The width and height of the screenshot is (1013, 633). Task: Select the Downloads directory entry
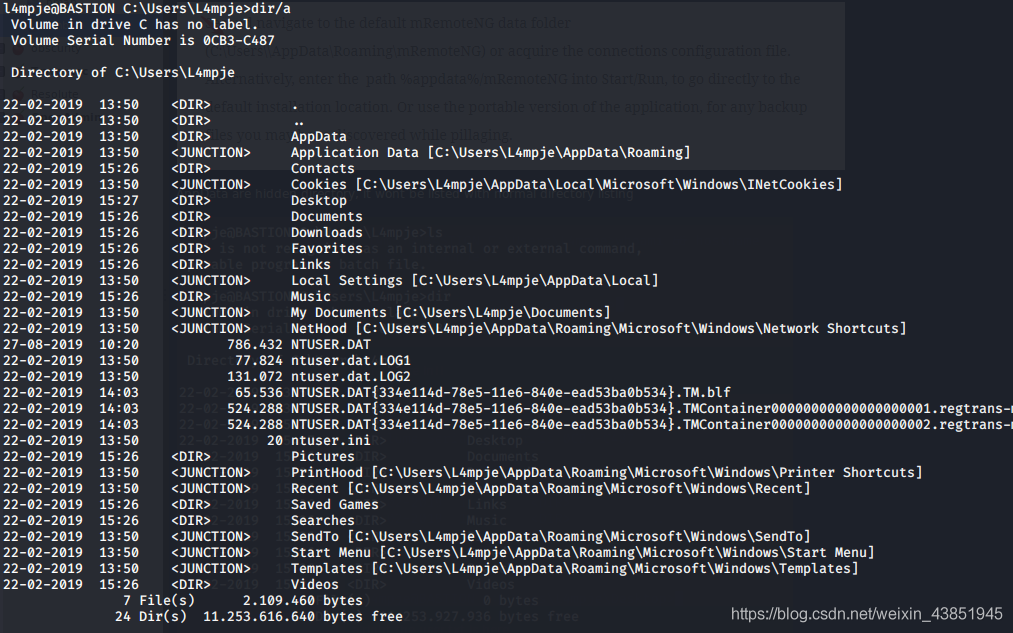[326, 233]
